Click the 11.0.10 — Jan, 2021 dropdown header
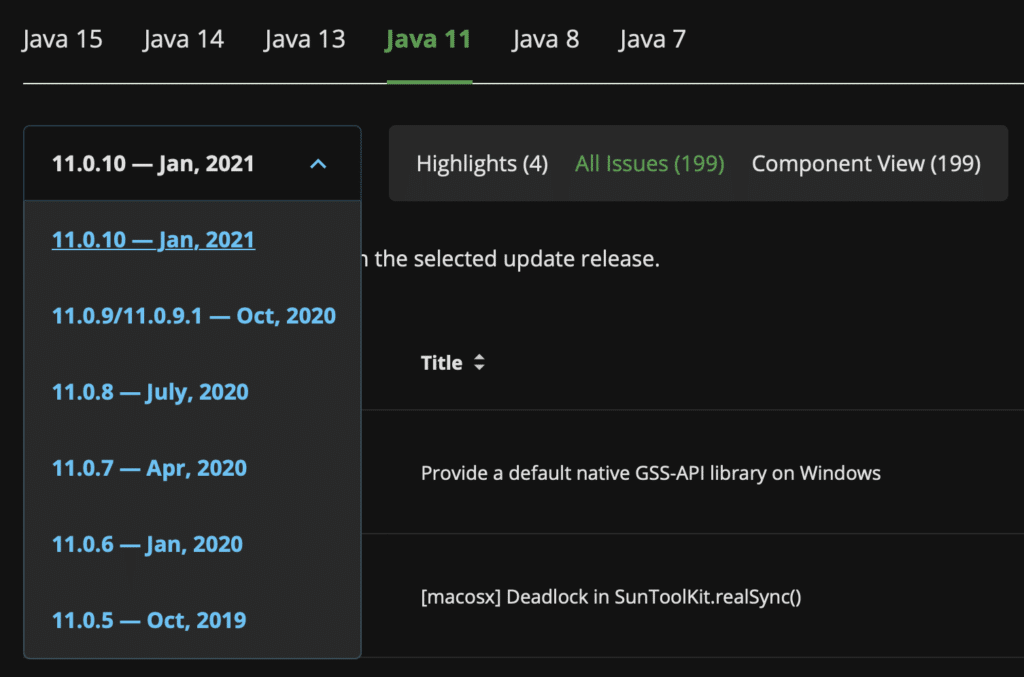This screenshot has width=1024, height=677. click(x=192, y=163)
